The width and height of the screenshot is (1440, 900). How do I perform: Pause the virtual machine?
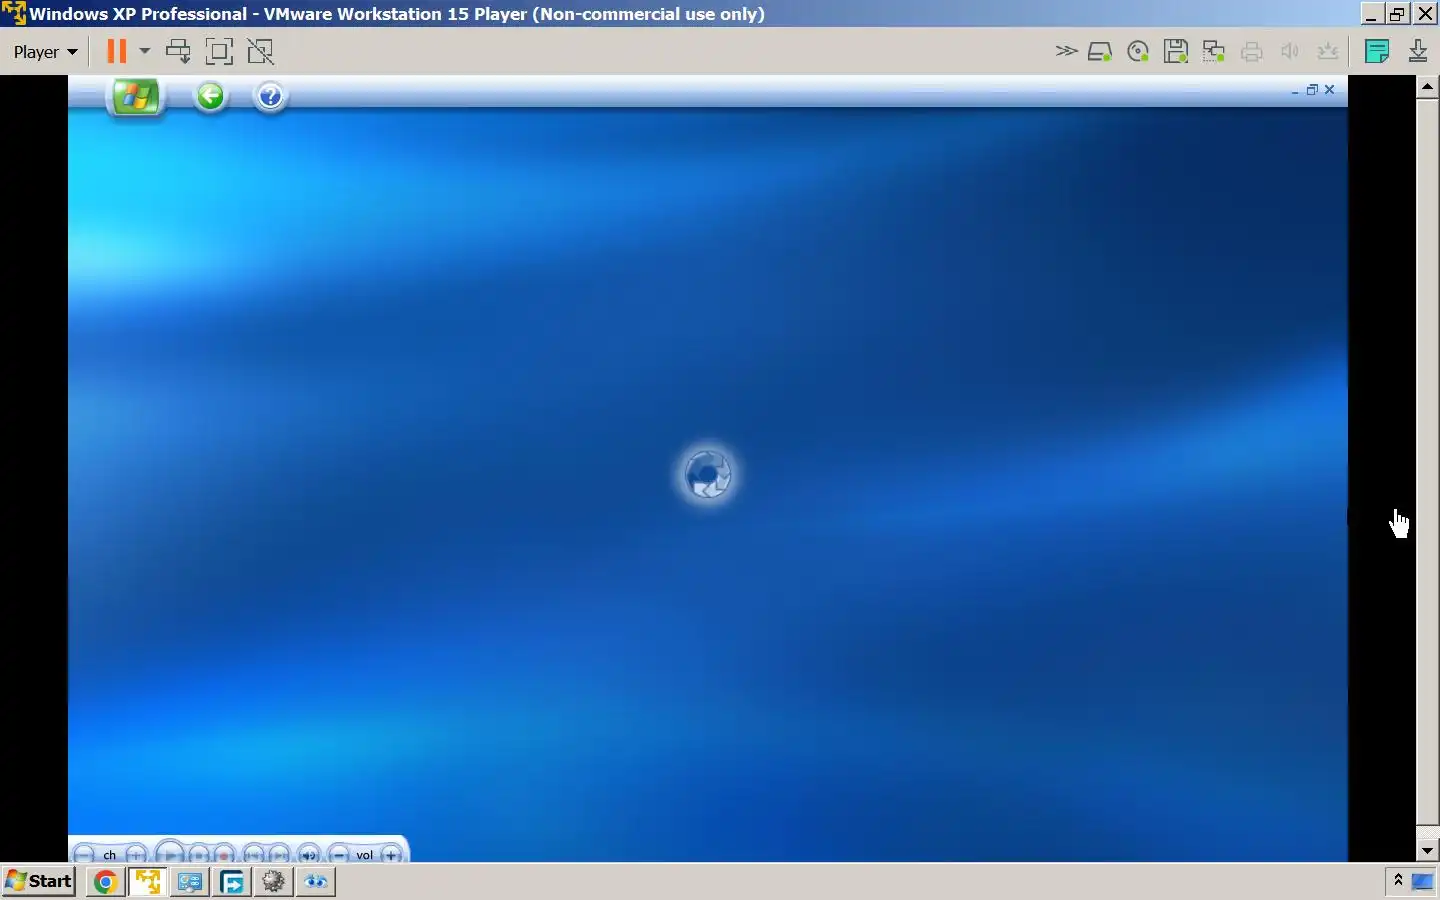[x=117, y=51]
